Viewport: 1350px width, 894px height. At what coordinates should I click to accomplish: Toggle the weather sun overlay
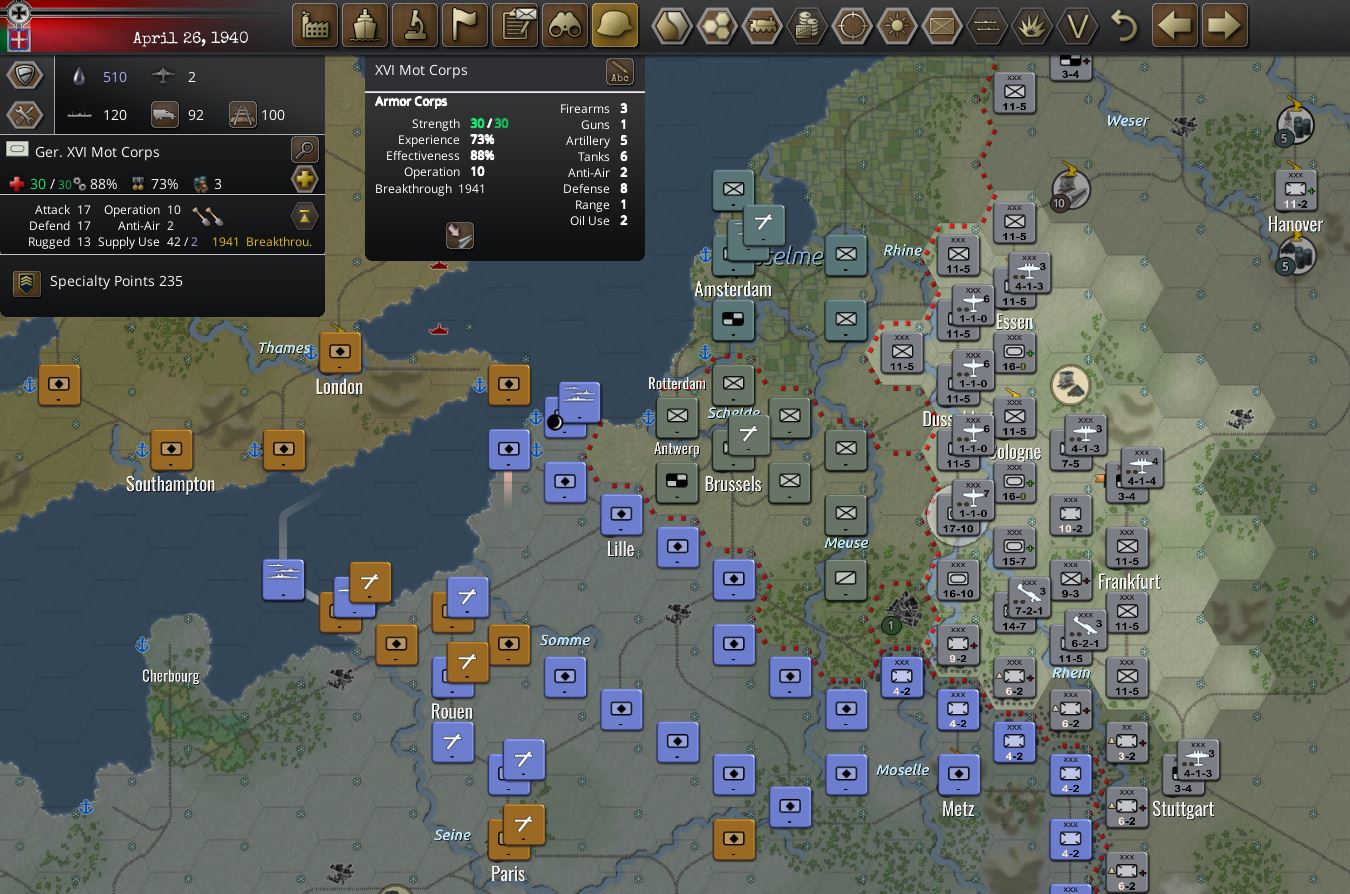point(897,26)
